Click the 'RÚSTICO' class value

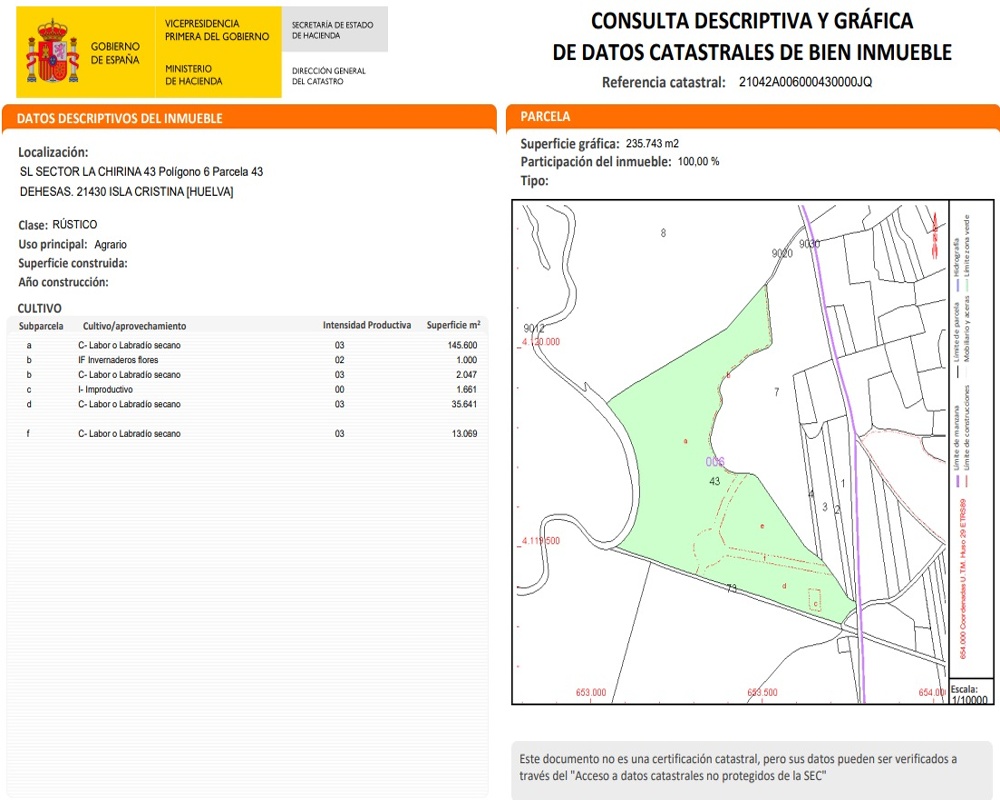pyautogui.click(x=75, y=225)
